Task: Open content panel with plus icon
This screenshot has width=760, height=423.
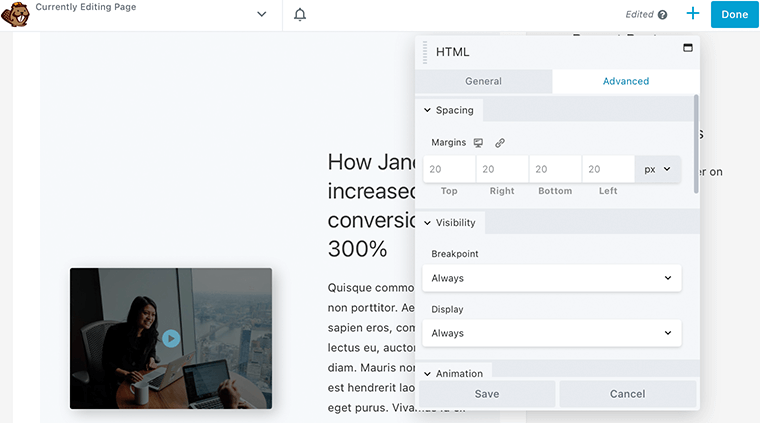Action: click(x=693, y=14)
